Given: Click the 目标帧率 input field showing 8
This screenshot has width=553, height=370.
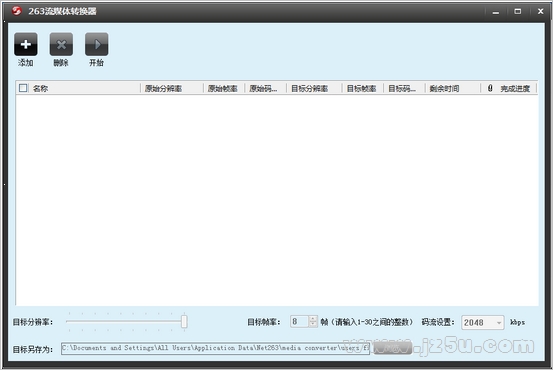Looking at the screenshot, I should (299, 321).
